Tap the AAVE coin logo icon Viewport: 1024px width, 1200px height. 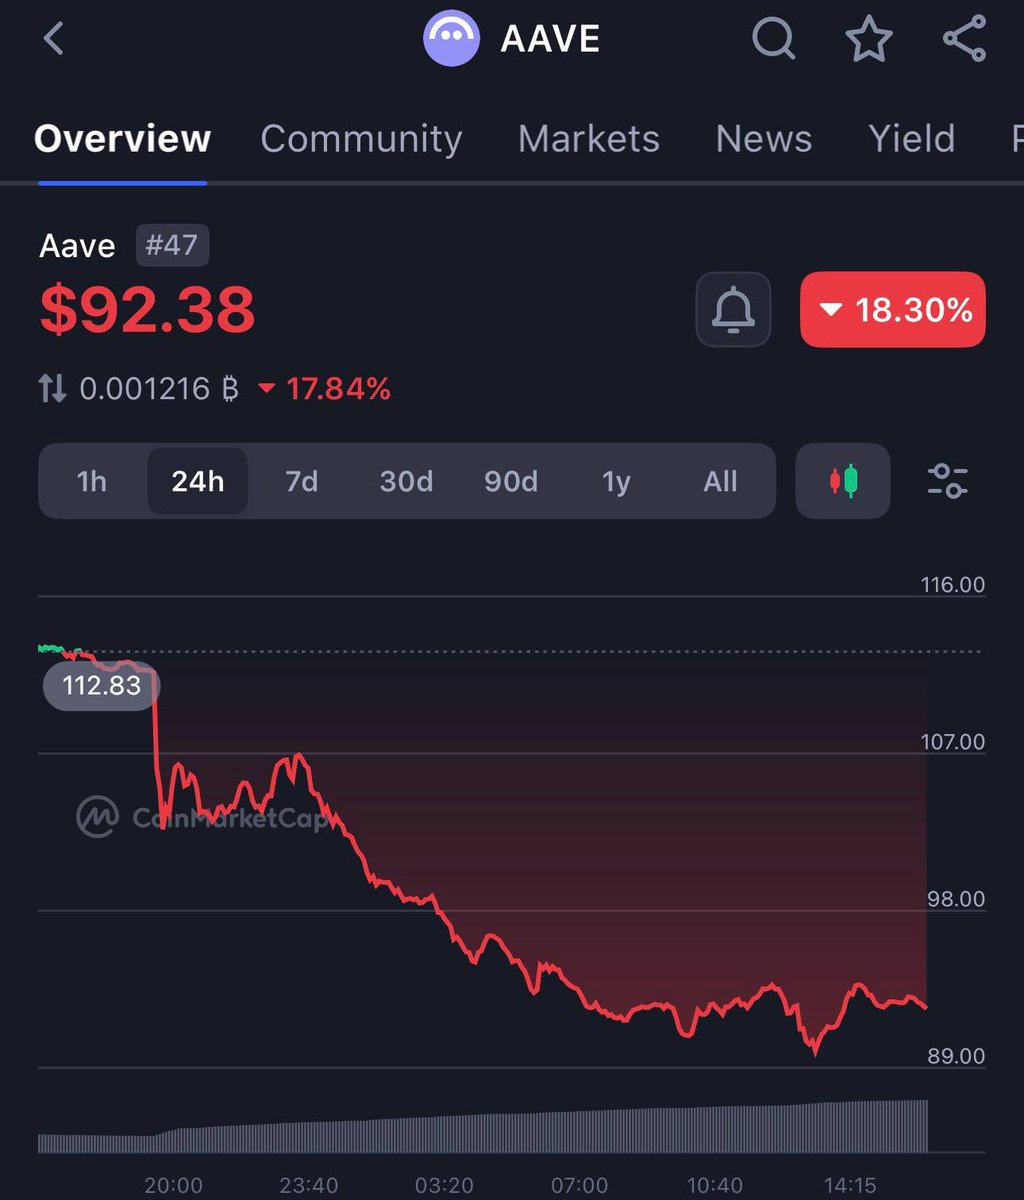tap(451, 39)
